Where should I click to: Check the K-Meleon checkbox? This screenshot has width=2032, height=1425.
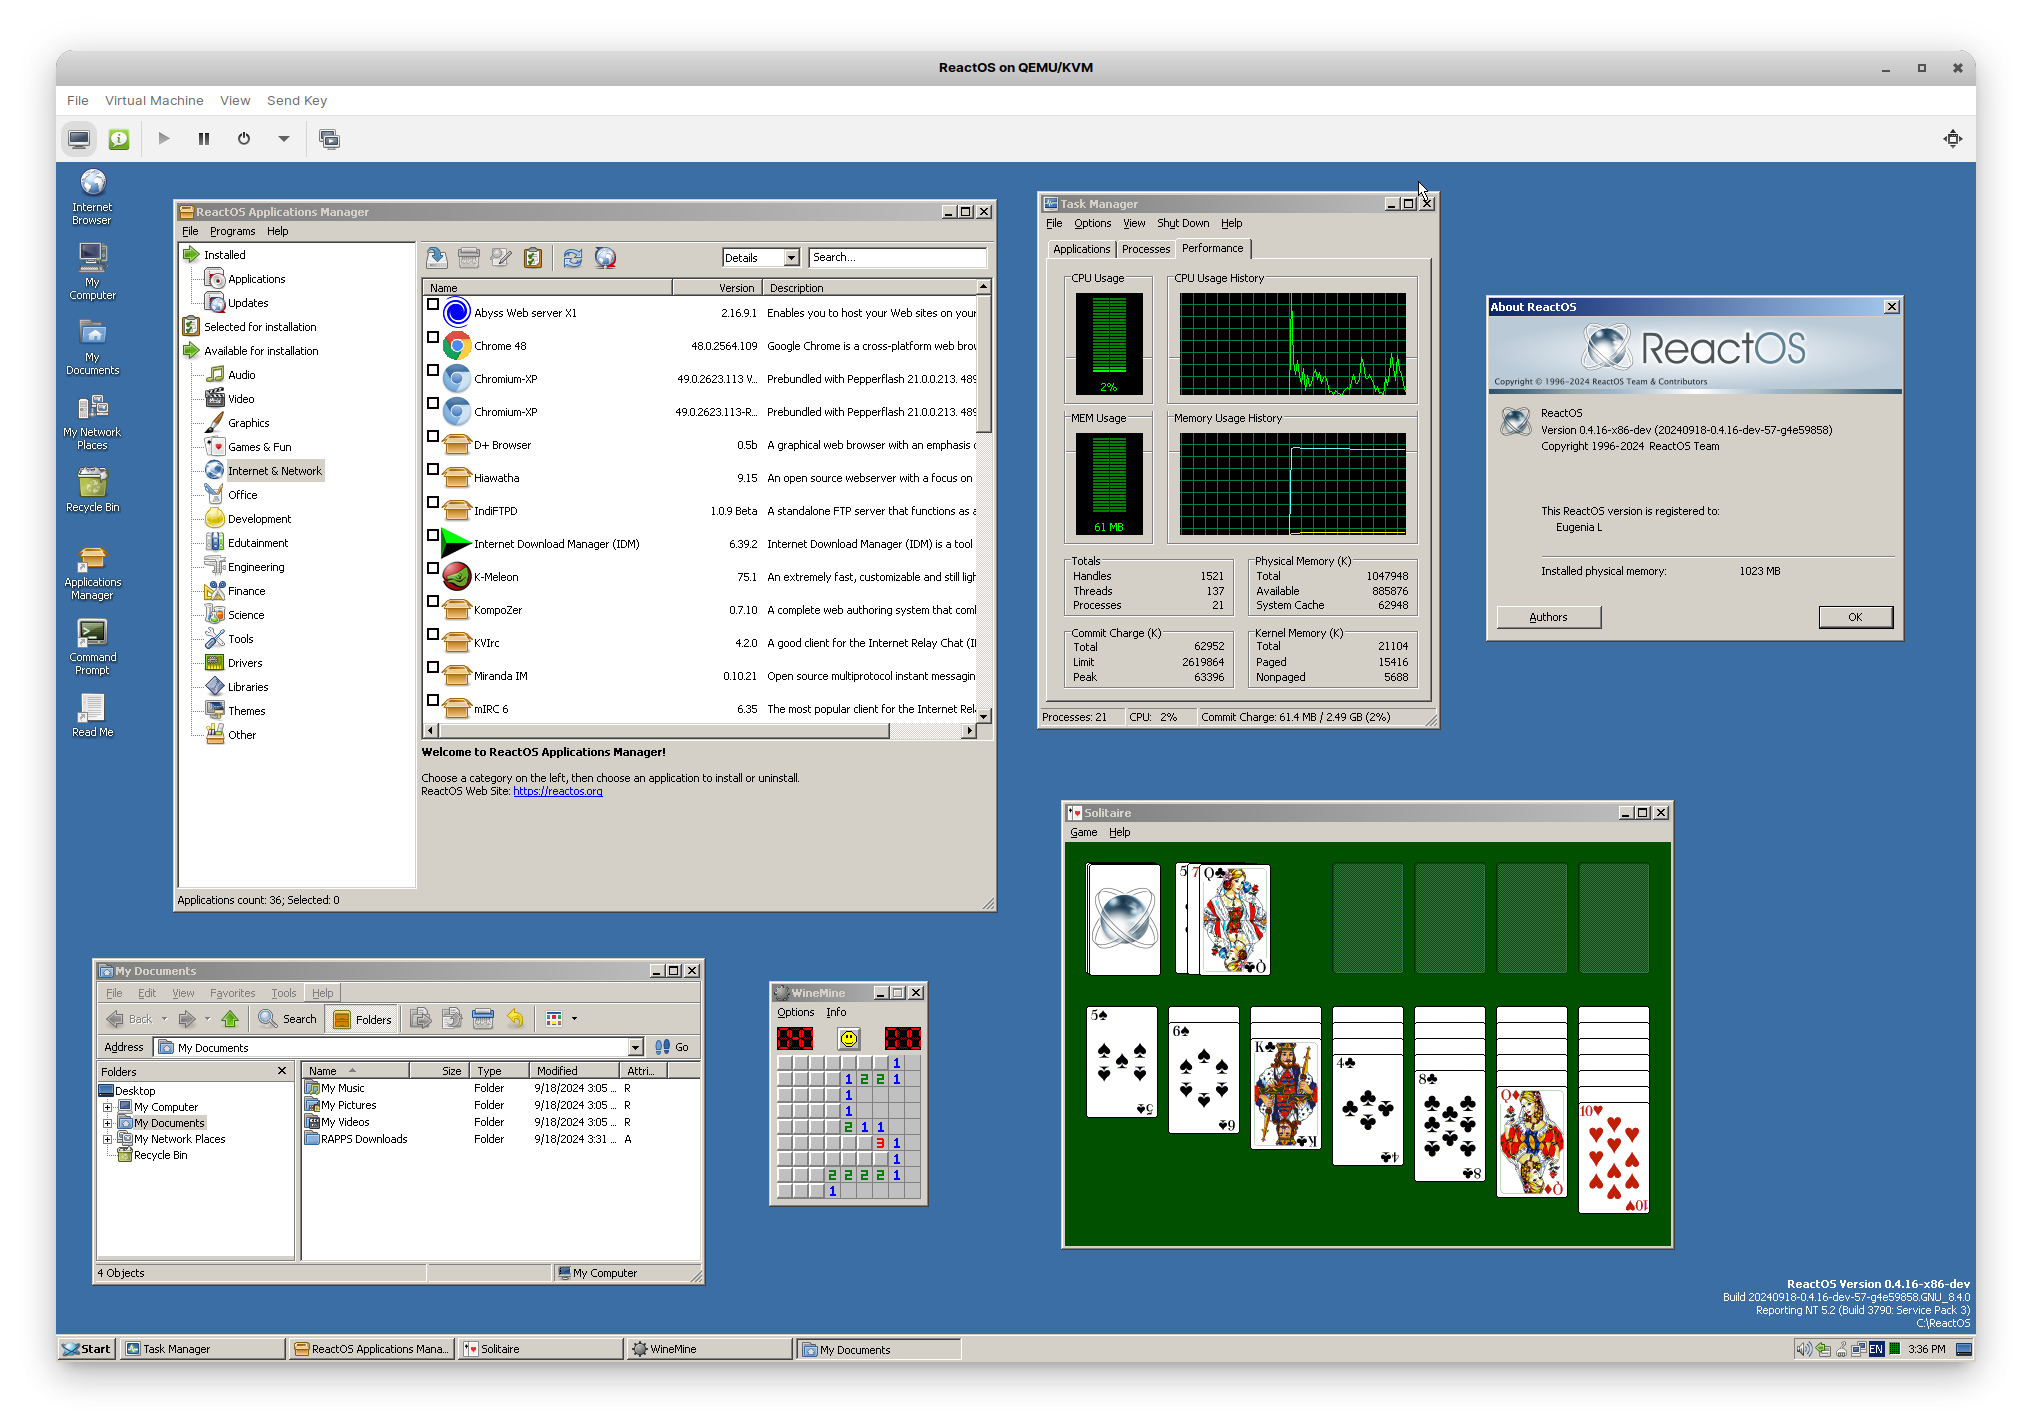(x=433, y=568)
